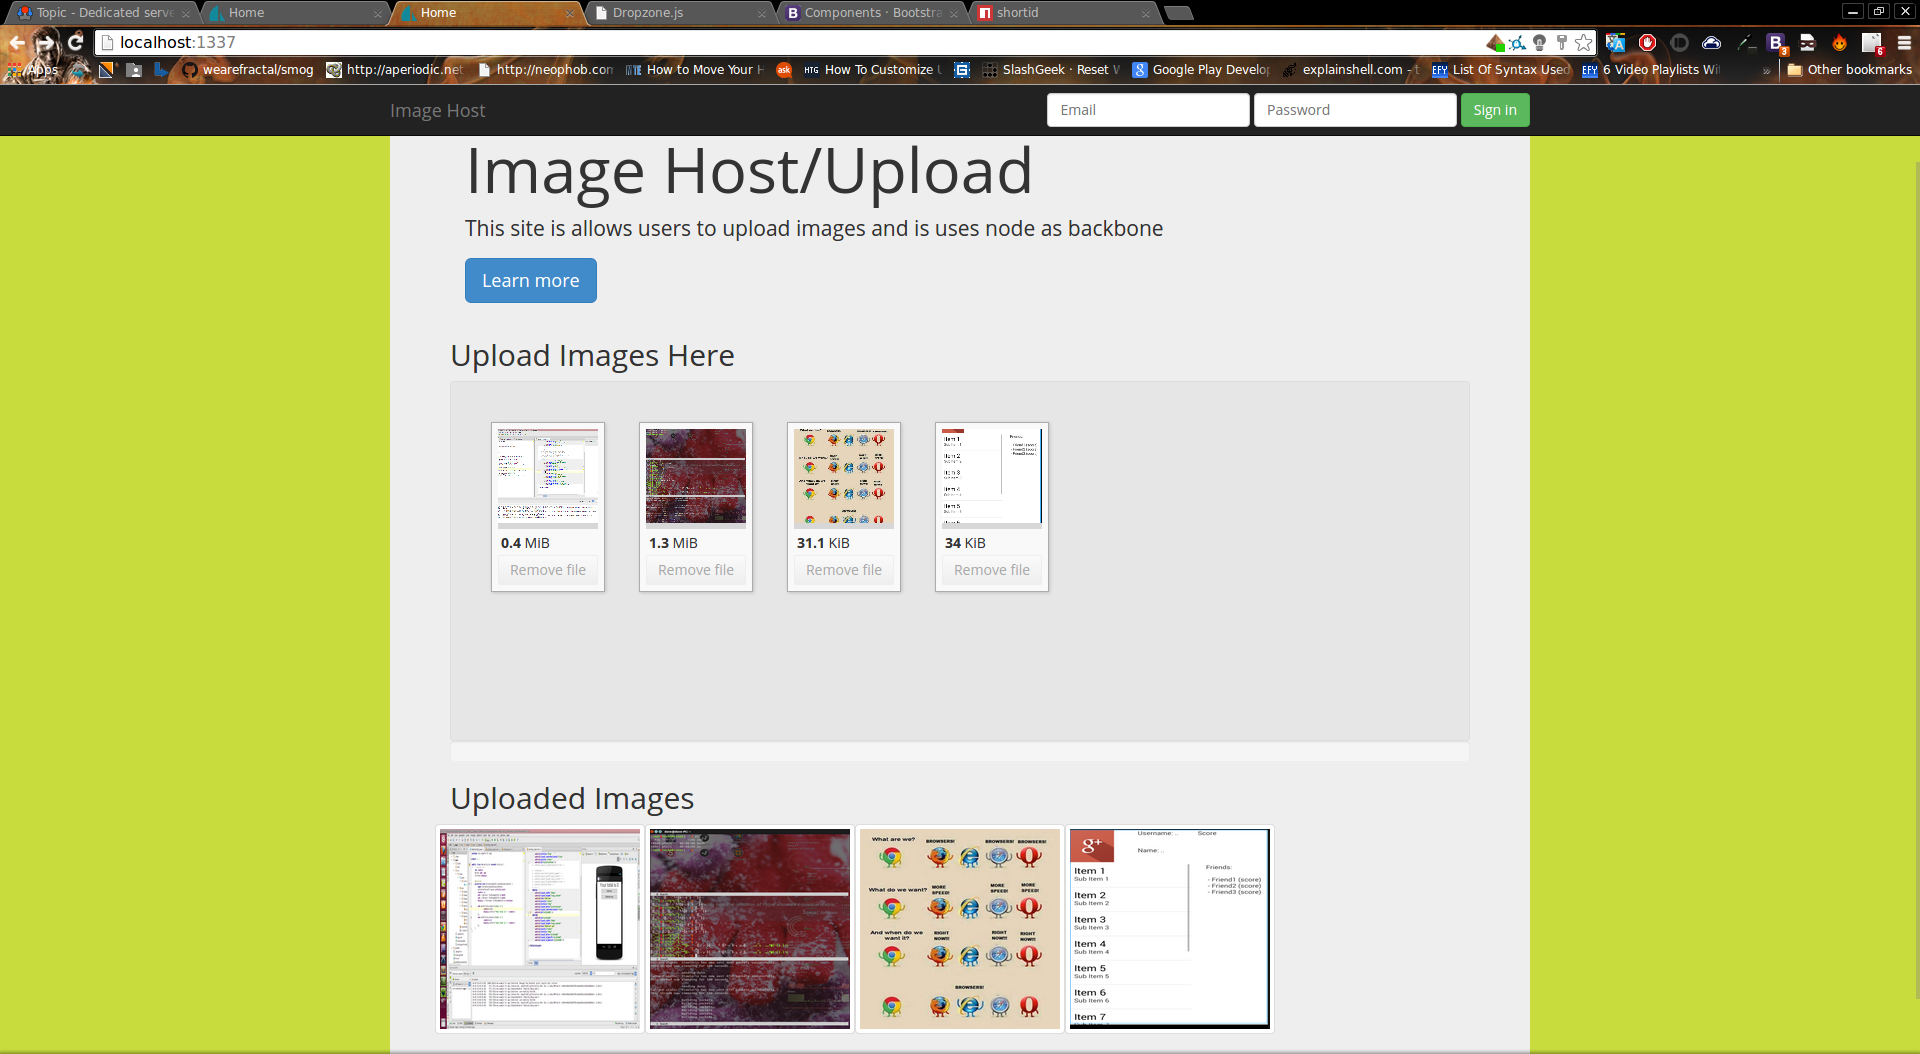
Task: Click the lightbulb icon in the address bar
Action: (x=1539, y=42)
